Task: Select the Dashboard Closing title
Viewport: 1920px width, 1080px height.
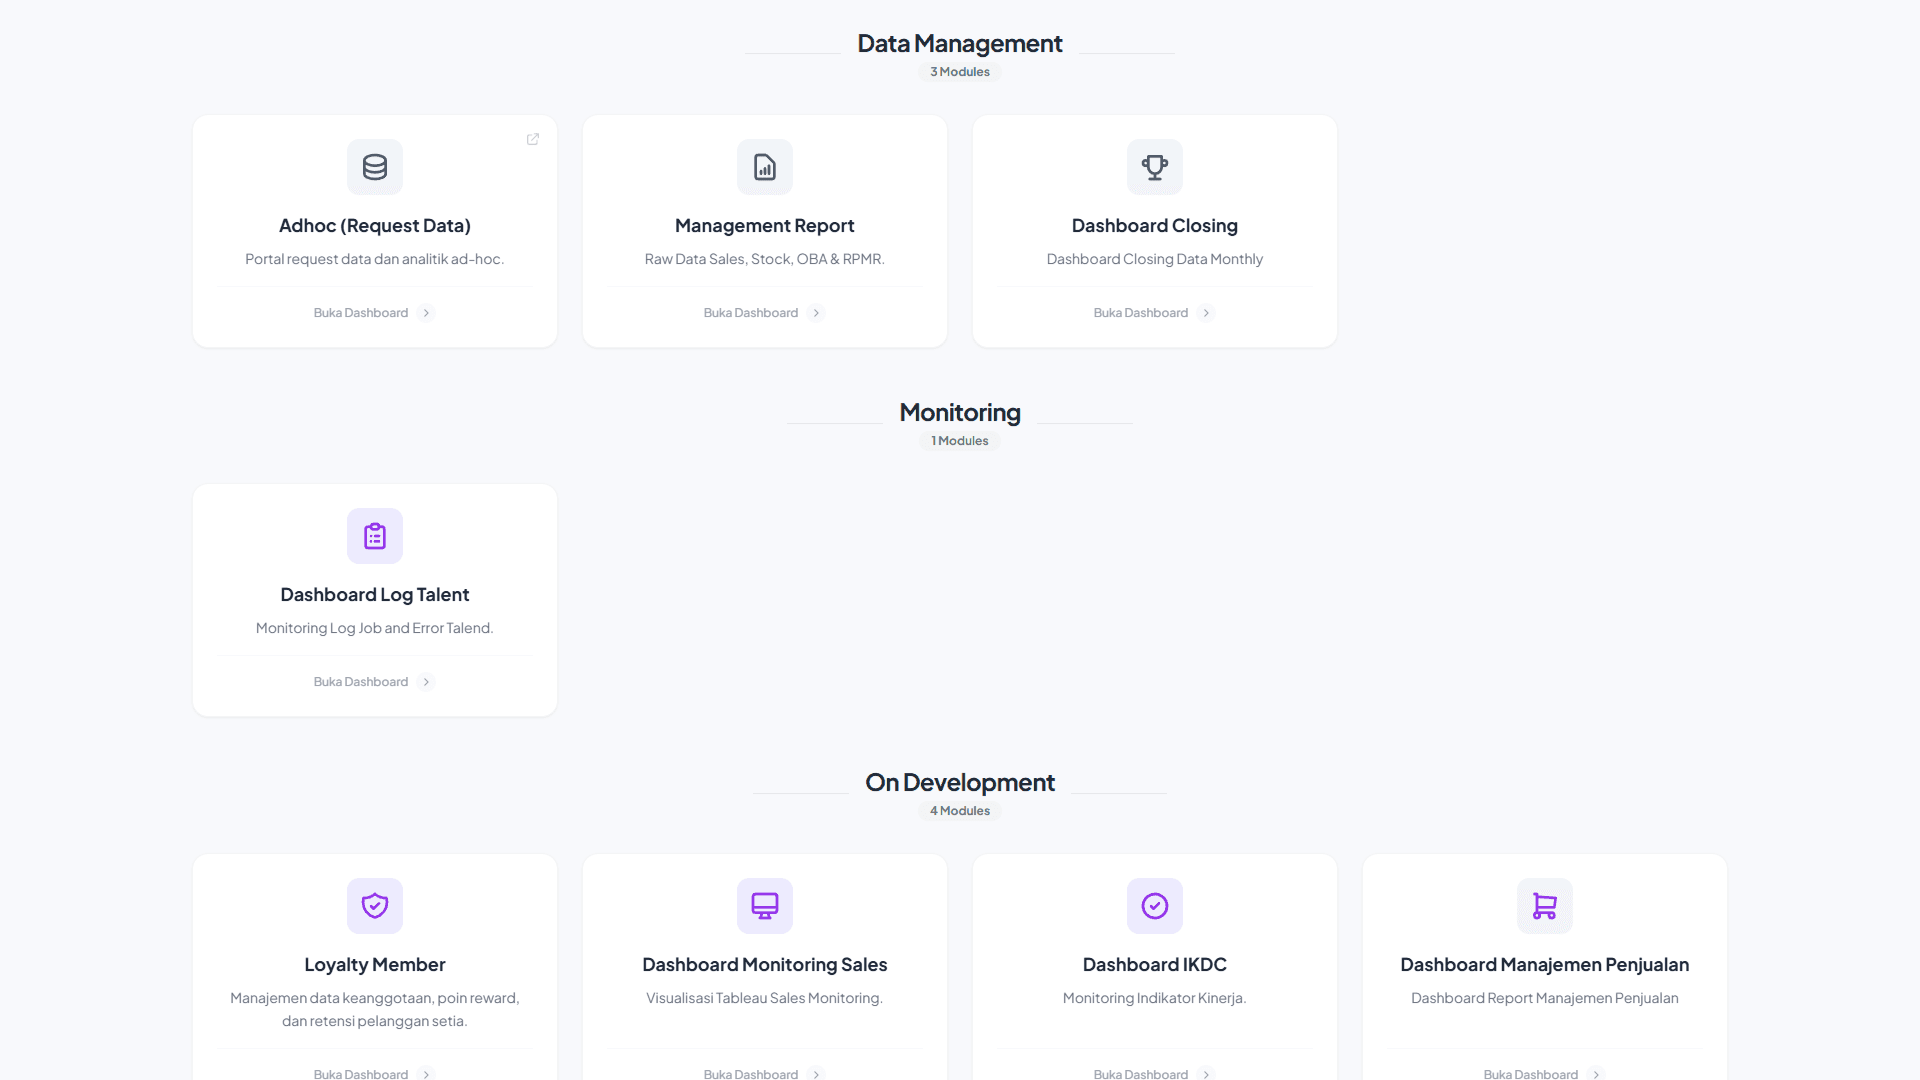Action: pyautogui.click(x=1155, y=226)
